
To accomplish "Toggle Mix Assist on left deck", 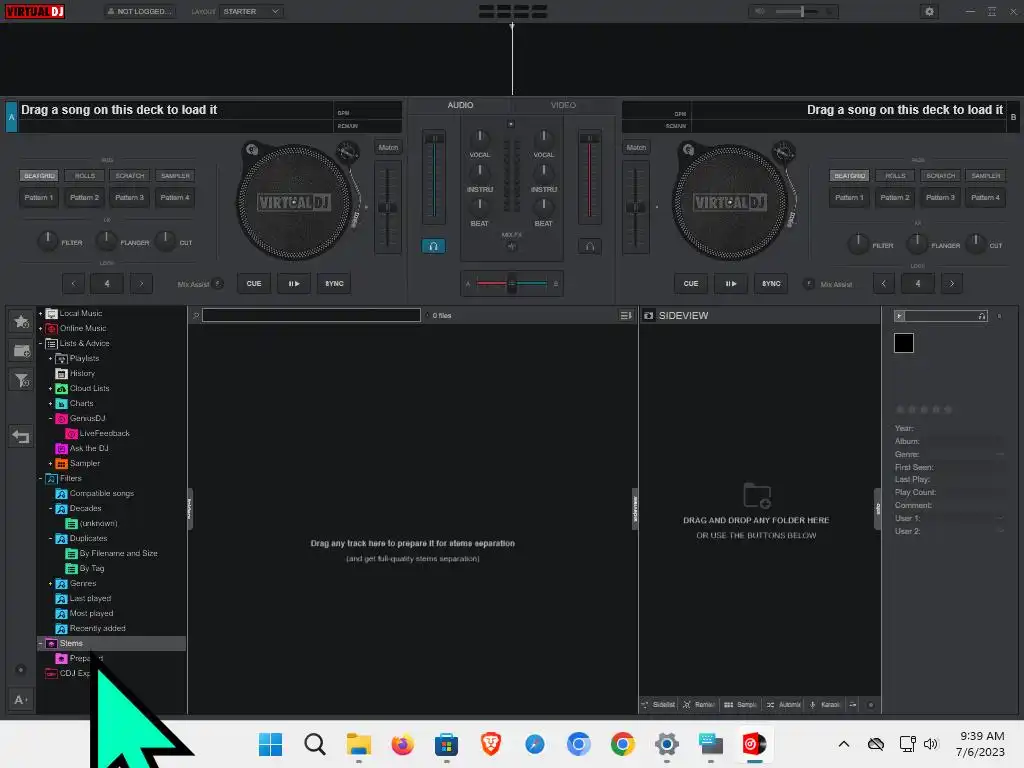I will [218, 283].
